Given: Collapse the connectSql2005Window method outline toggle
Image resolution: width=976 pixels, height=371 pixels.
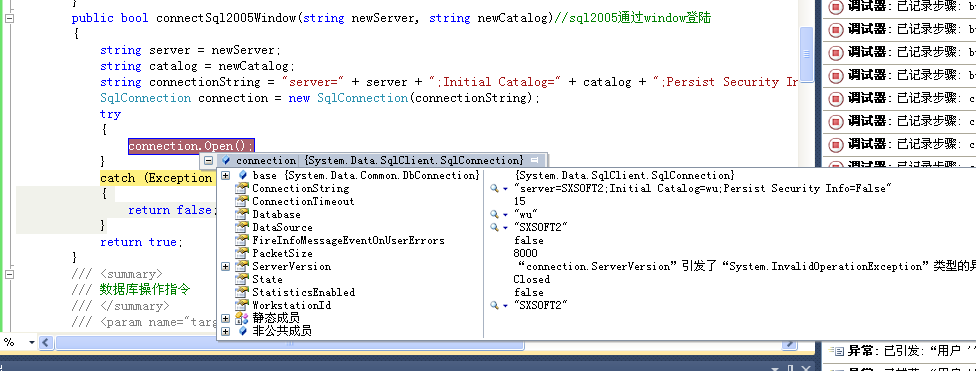Looking at the screenshot, I should pyautogui.click(x=9, y=18).
